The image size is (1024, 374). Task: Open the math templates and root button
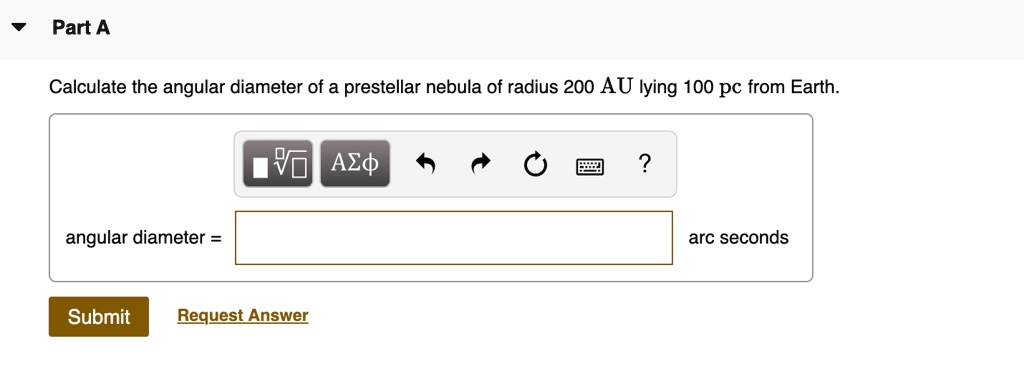click(x=278, y=164)
